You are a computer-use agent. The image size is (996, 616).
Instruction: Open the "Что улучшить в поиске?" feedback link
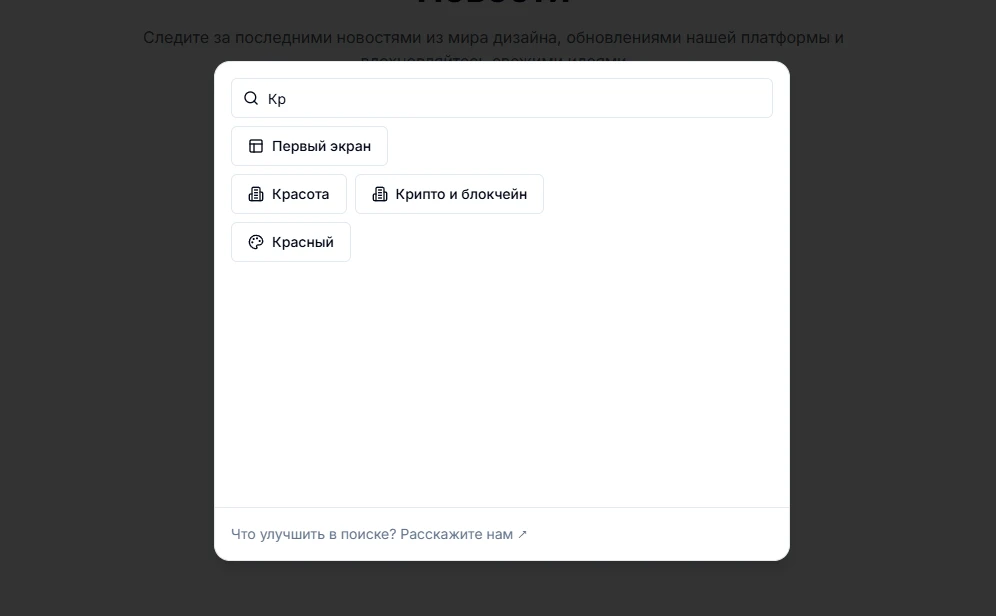[314, 534]
